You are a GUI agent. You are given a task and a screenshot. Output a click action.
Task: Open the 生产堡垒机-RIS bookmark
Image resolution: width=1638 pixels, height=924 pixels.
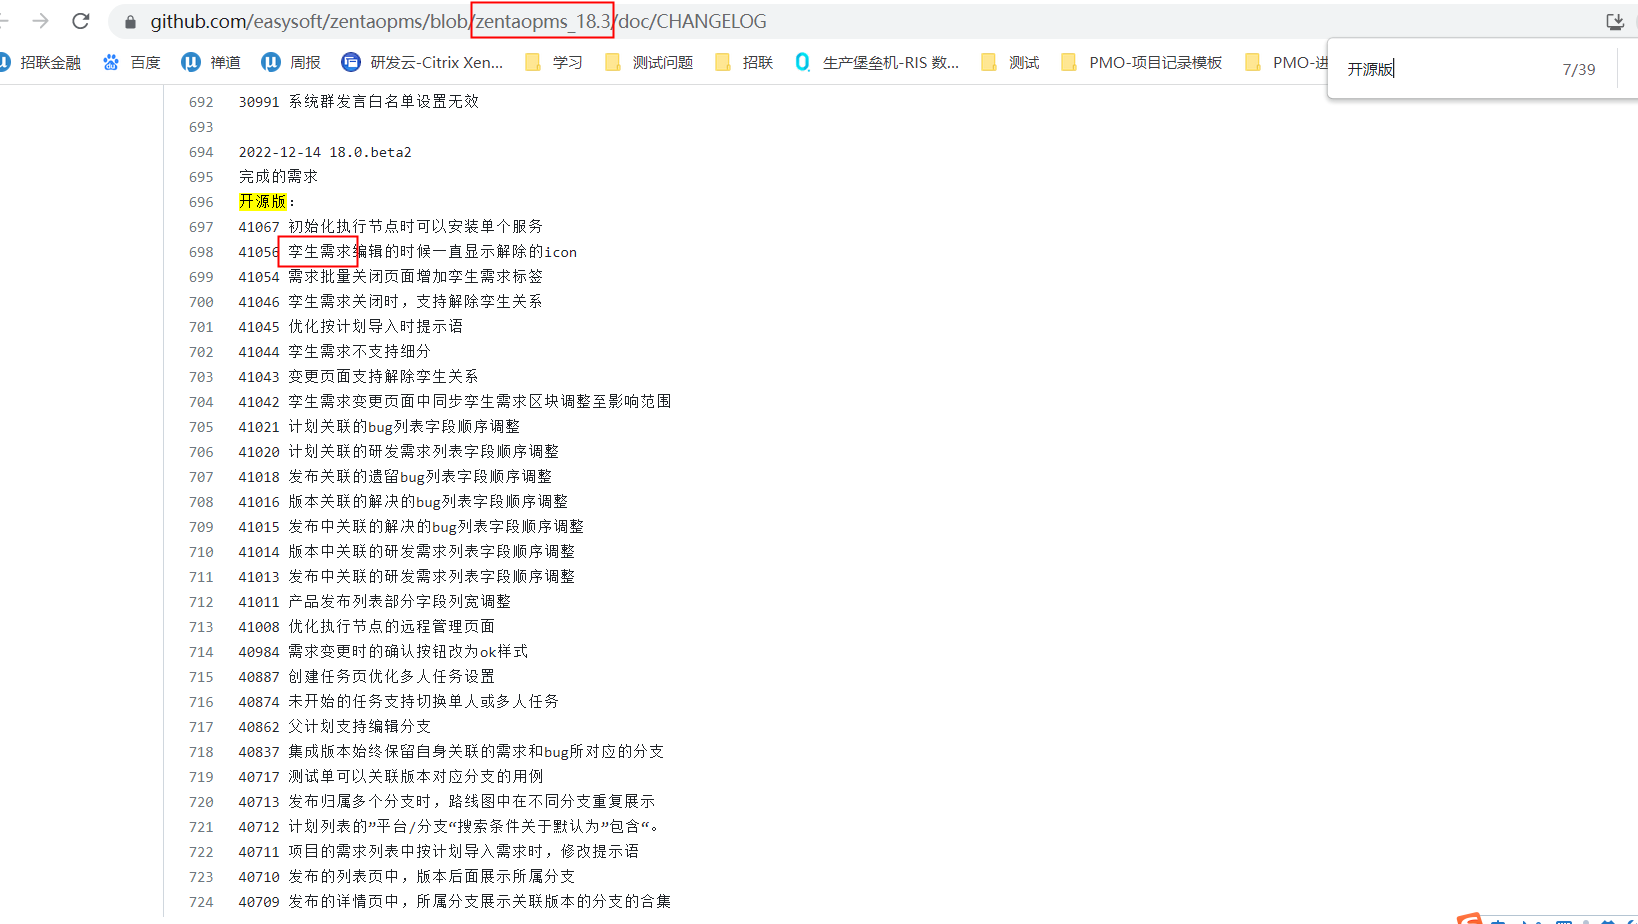(877, 62)
